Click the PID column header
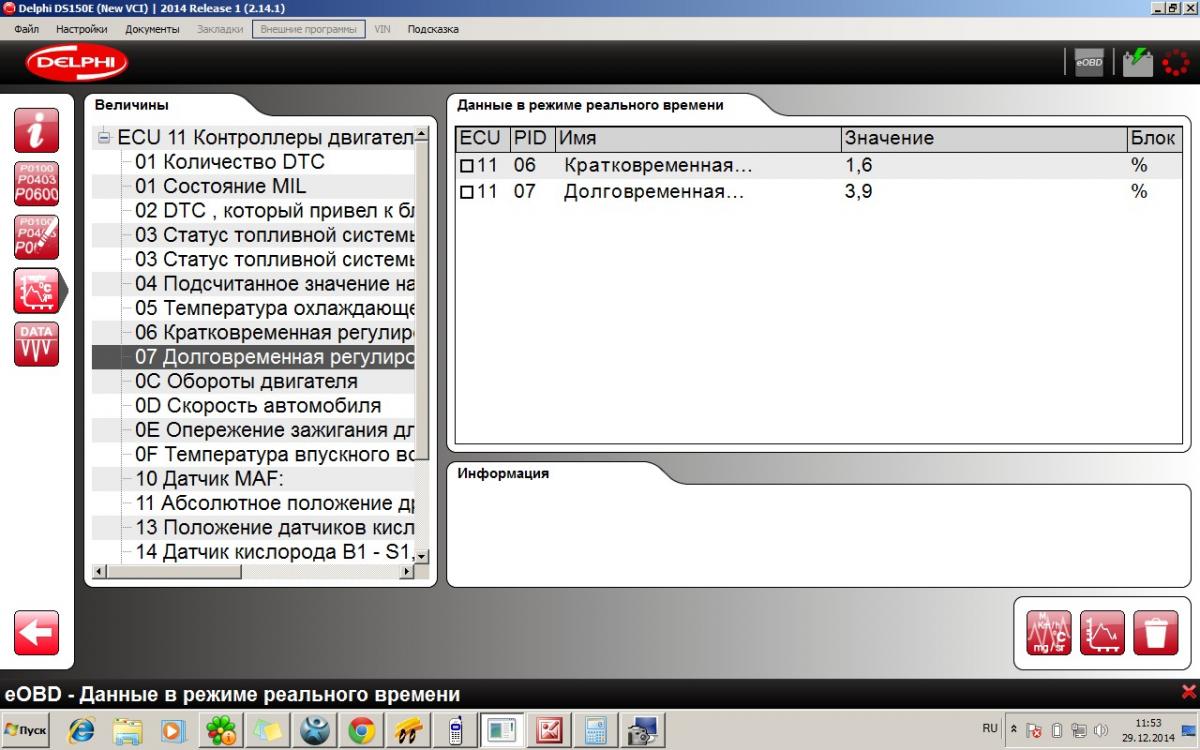The width and height of the screenshot is (1200, 750). [532, 139]
